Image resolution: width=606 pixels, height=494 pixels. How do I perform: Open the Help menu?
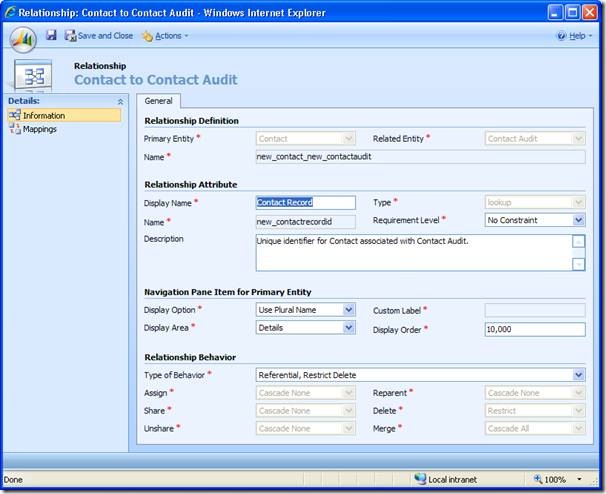(574, 36)
